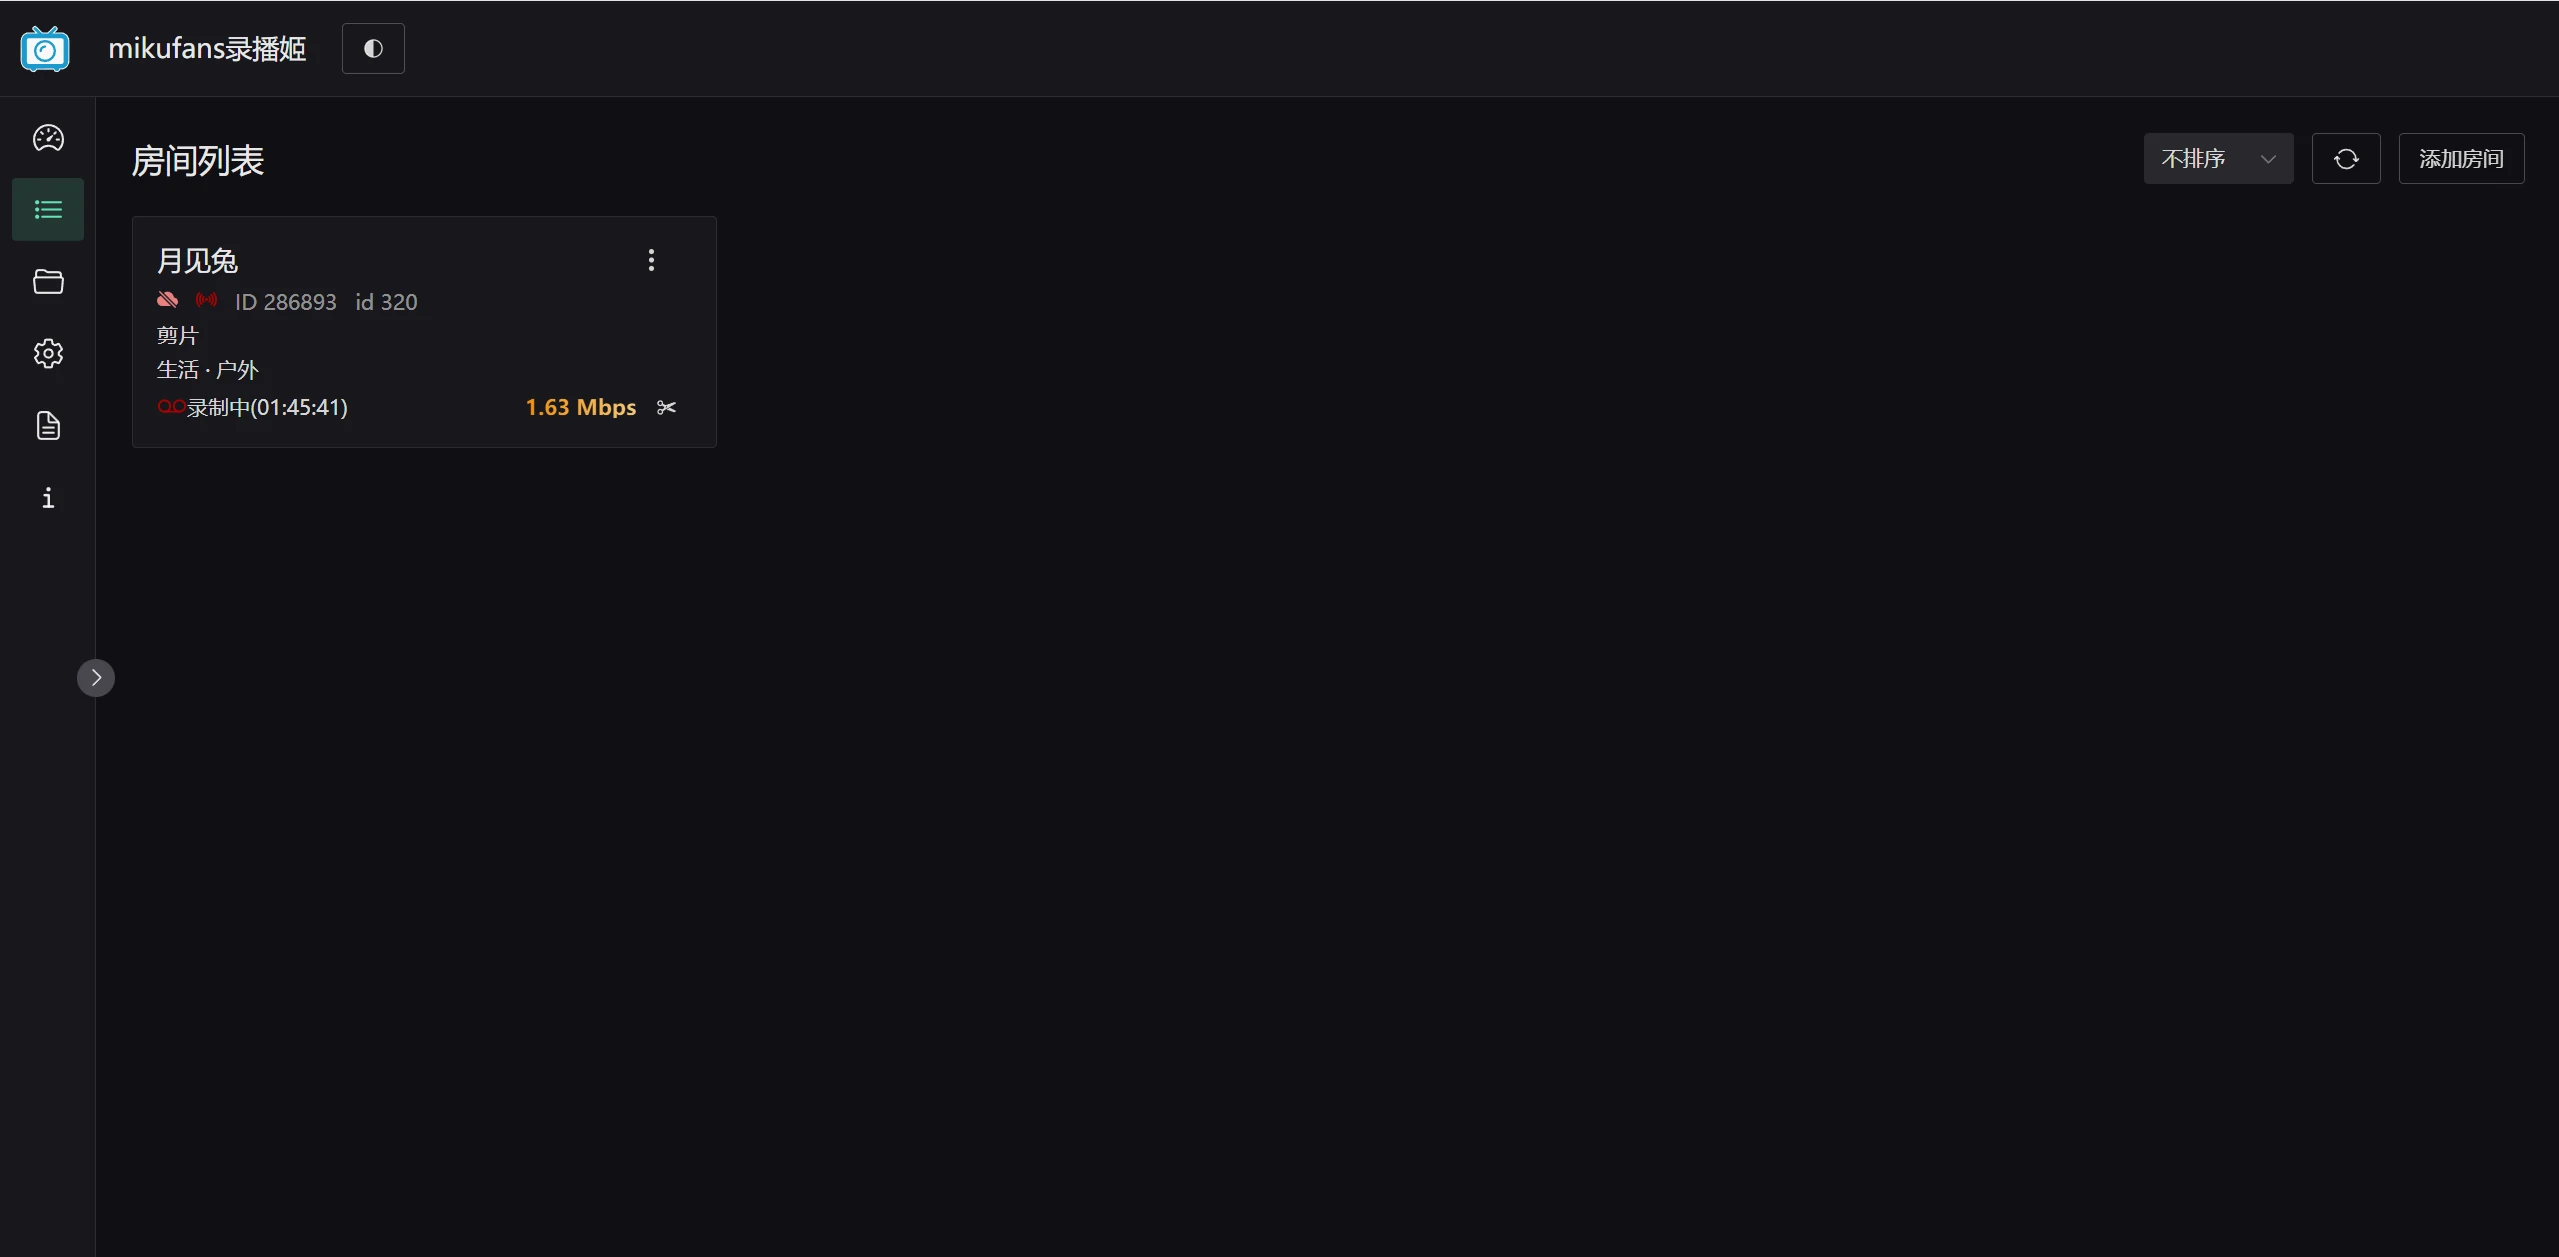Viewport: 2559px width, 1257px height.
Task: Select the room list sidebar tab
Action: click(48, 210)
